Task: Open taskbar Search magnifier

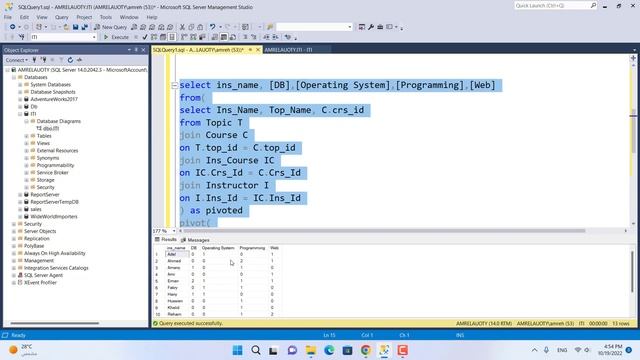Action: point(256,350)
